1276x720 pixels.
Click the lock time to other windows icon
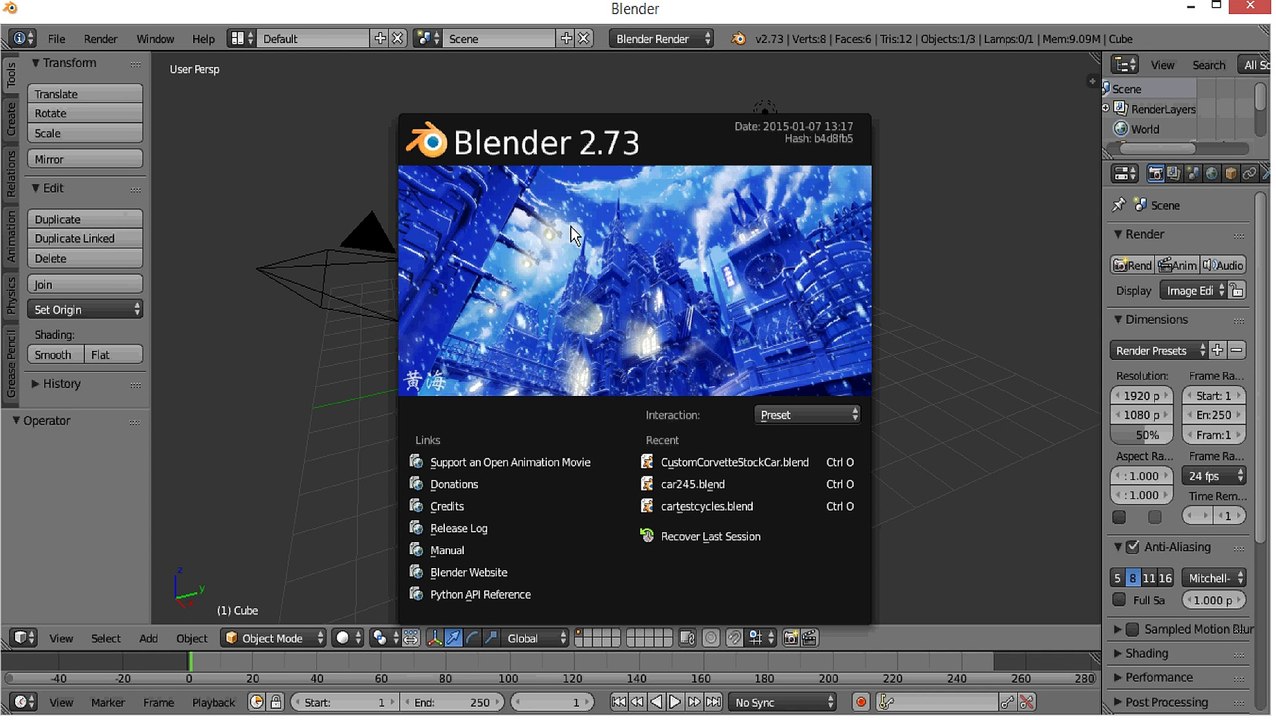point(276,702)
